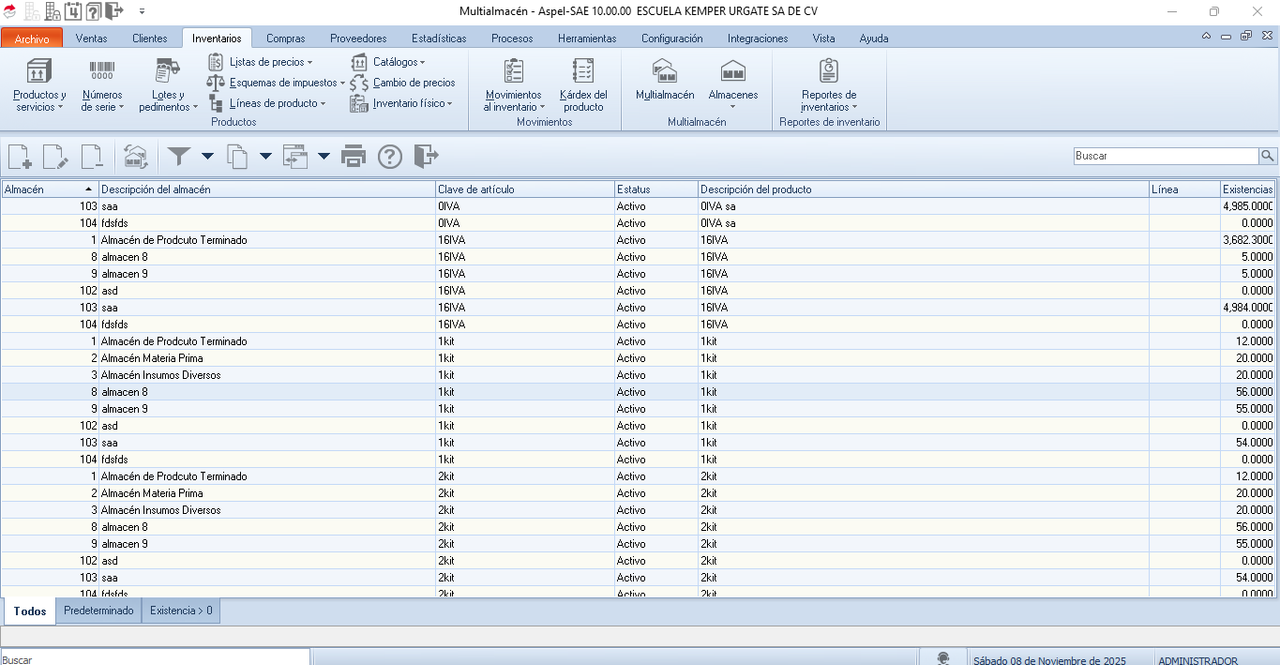Click the magnifier icon beside the Buscar field
The height and width of the screenshot is (665, 1280).
1268,156
